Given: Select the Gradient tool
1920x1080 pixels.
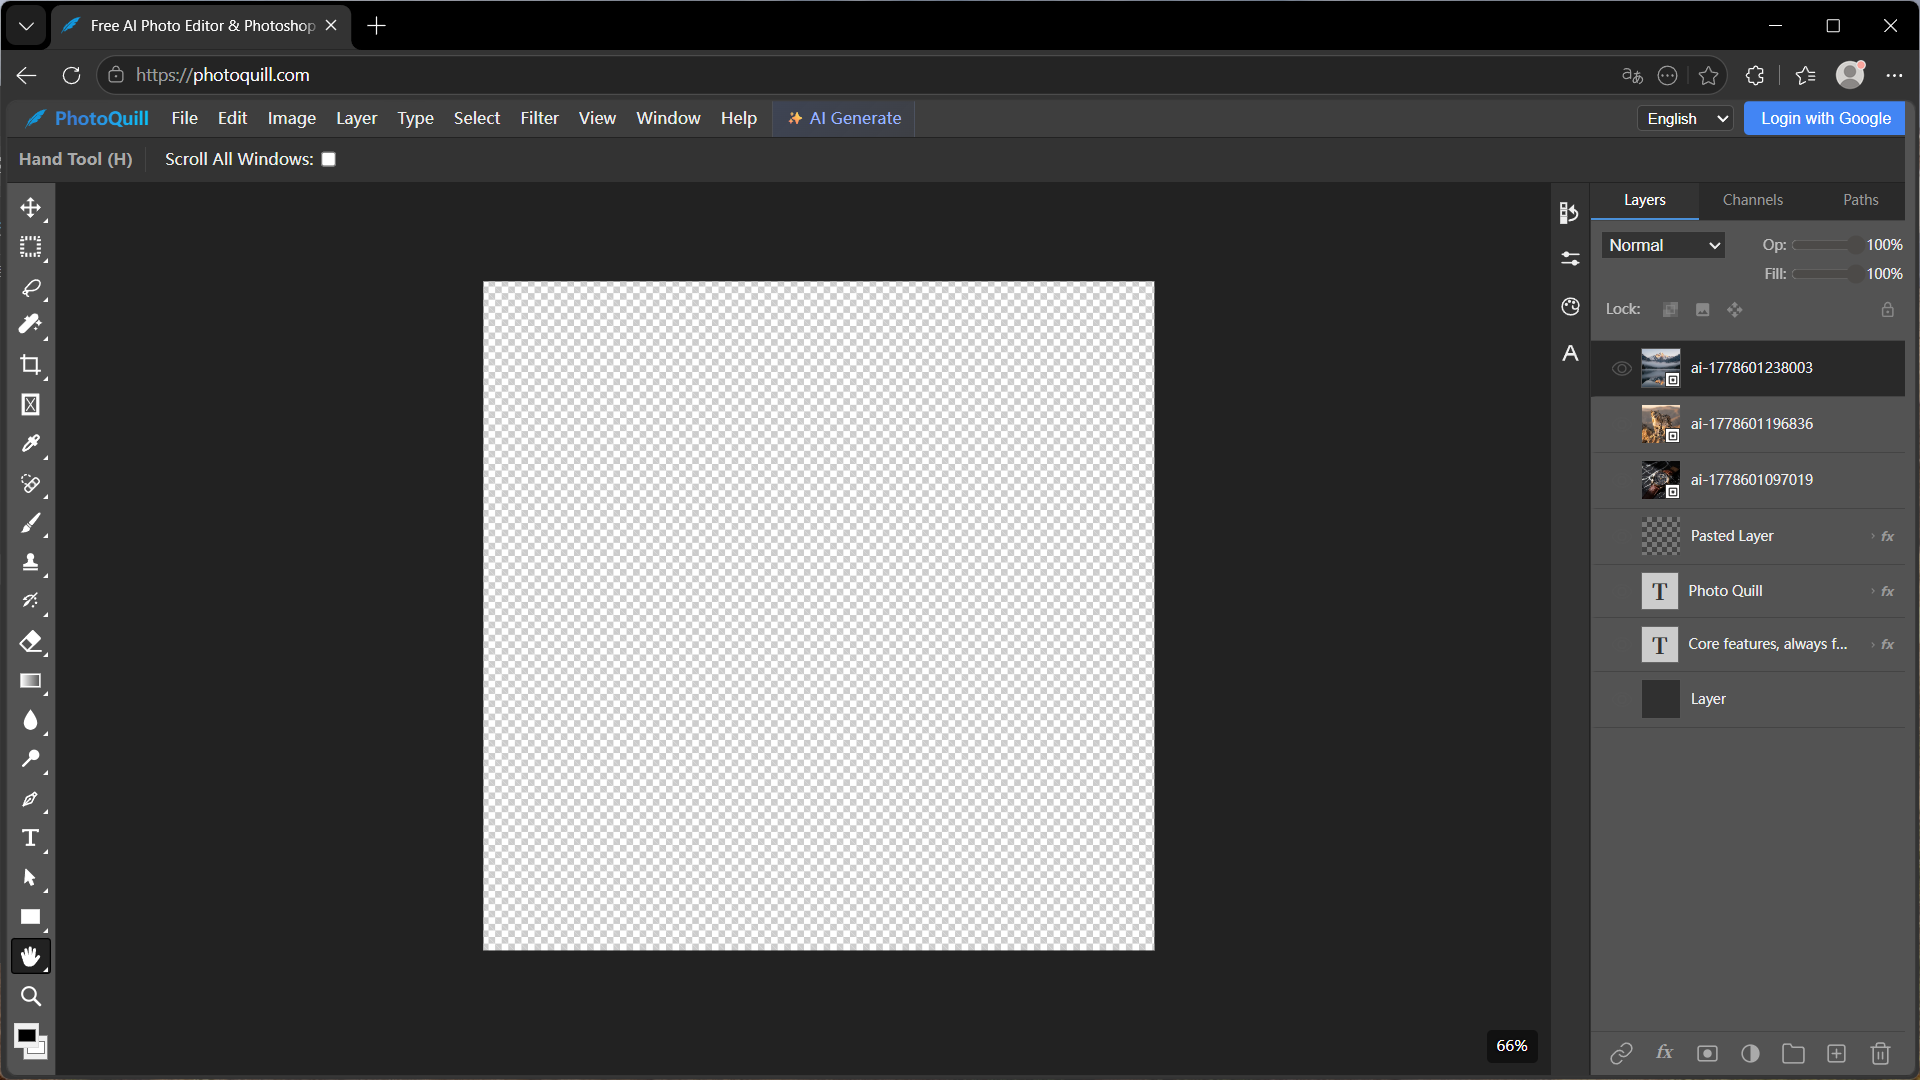Looking at the screenshot, I should [x=30, y=681].
